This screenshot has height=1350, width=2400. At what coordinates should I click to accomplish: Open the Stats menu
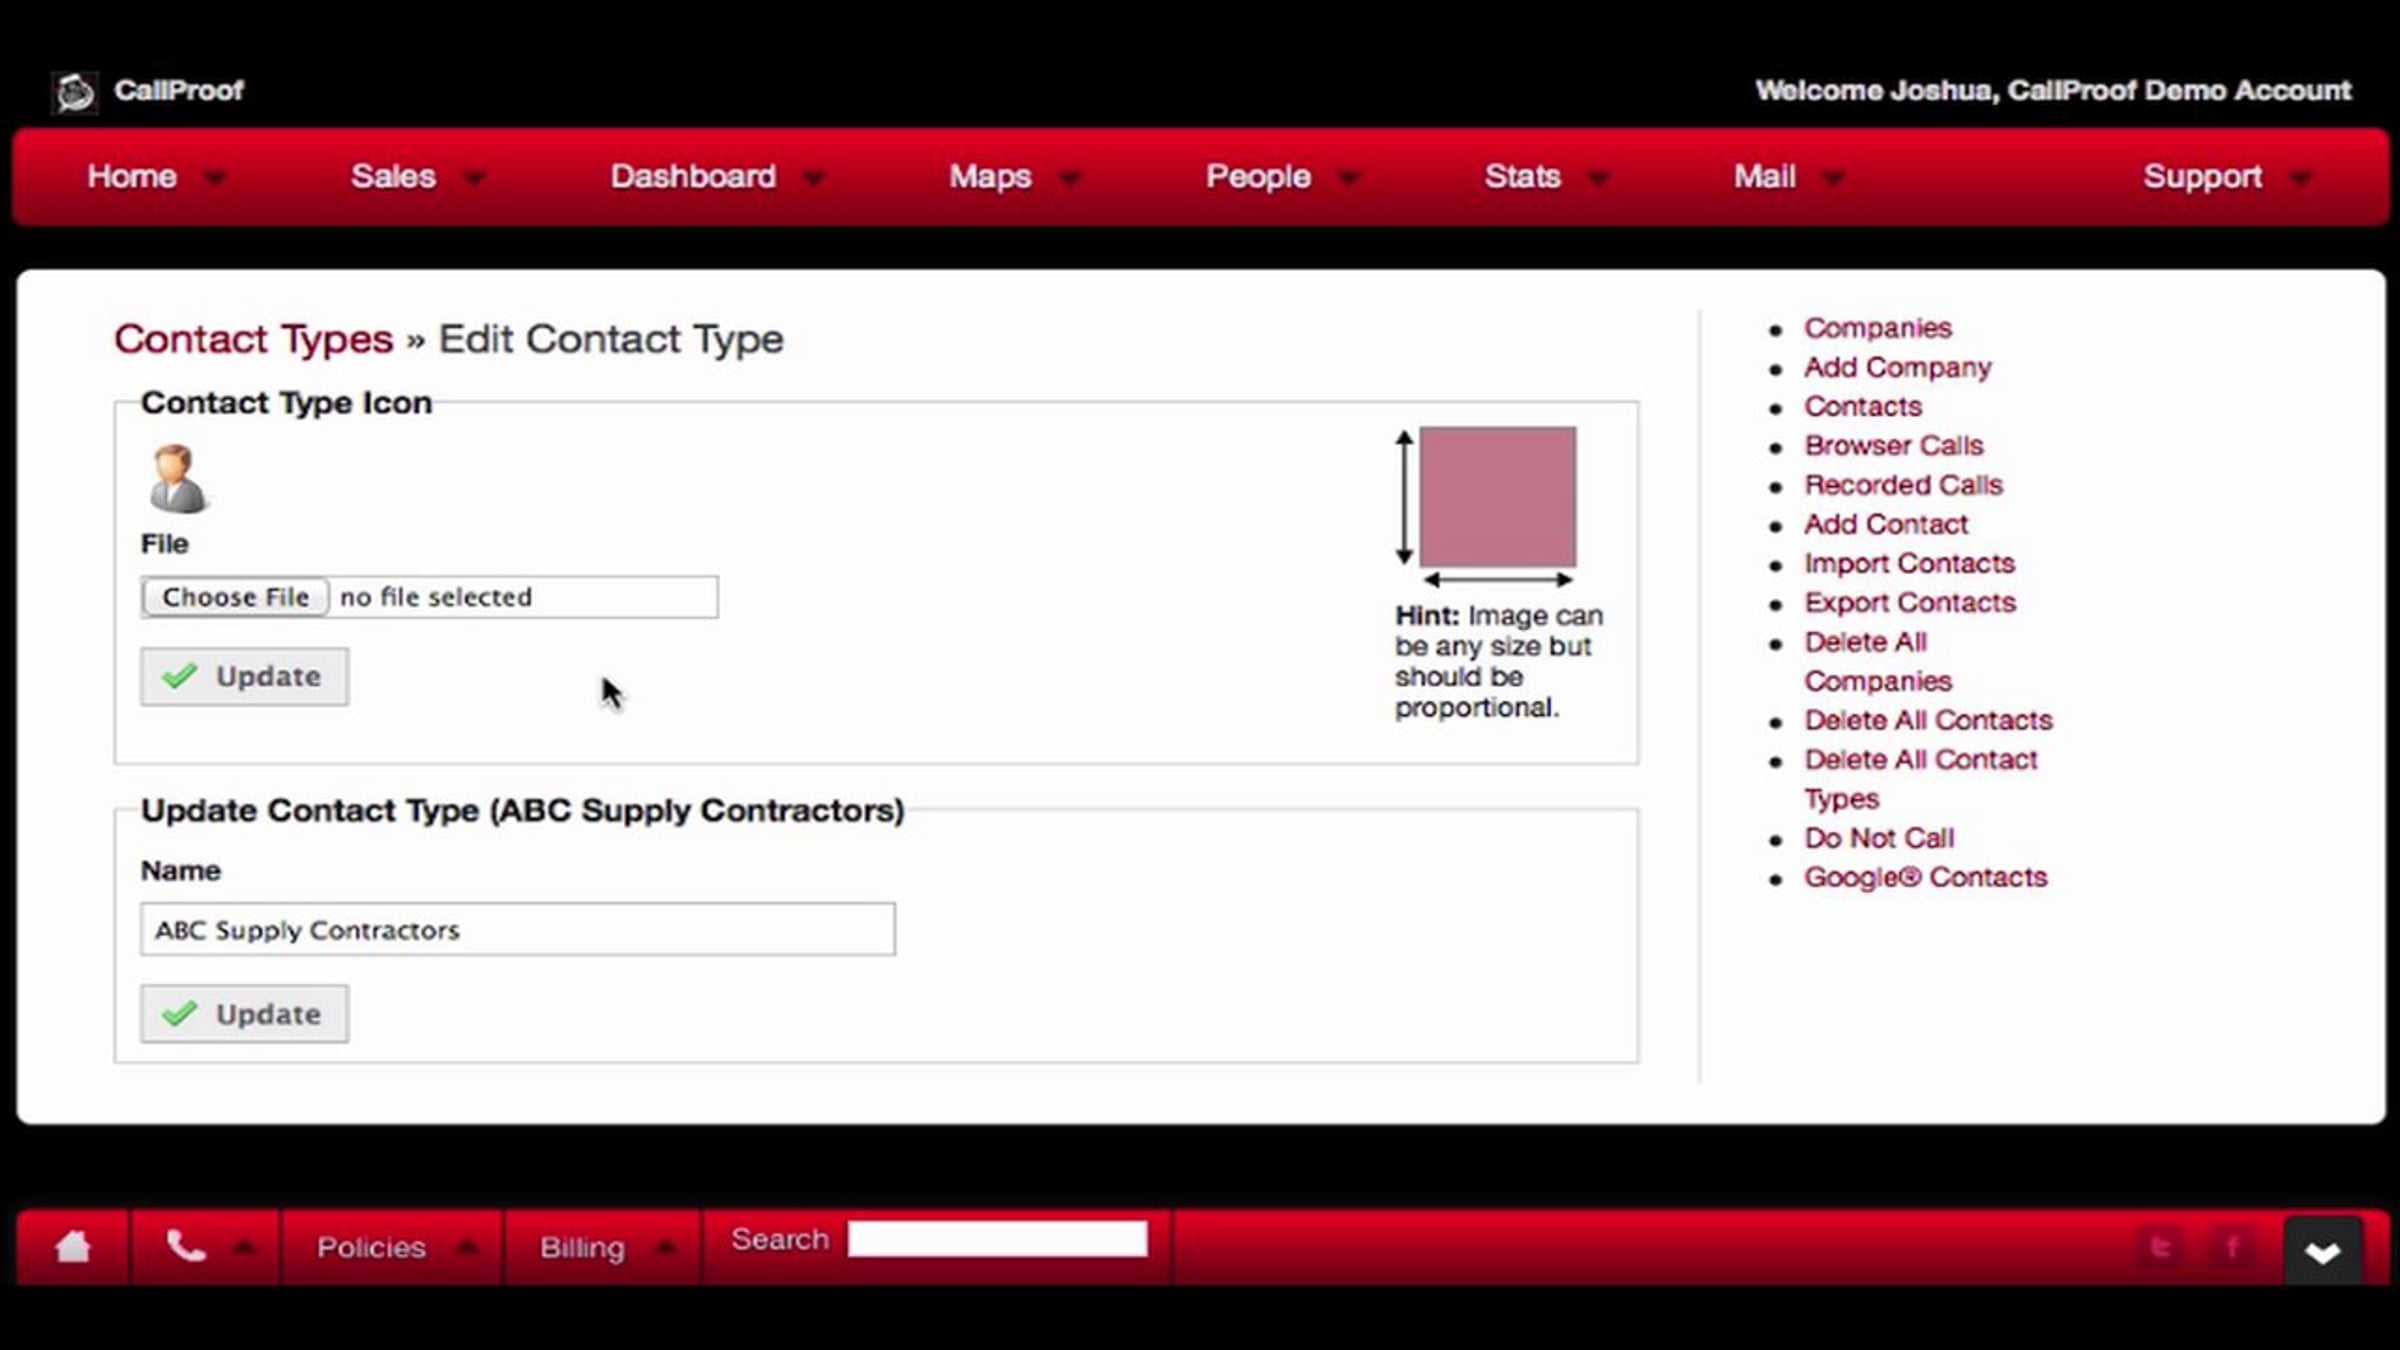(1522, 176)
